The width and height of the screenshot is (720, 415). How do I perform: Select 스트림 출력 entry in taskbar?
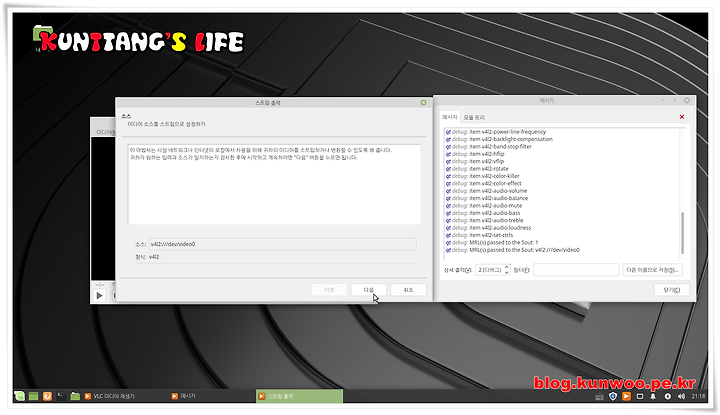pos(299,396)
